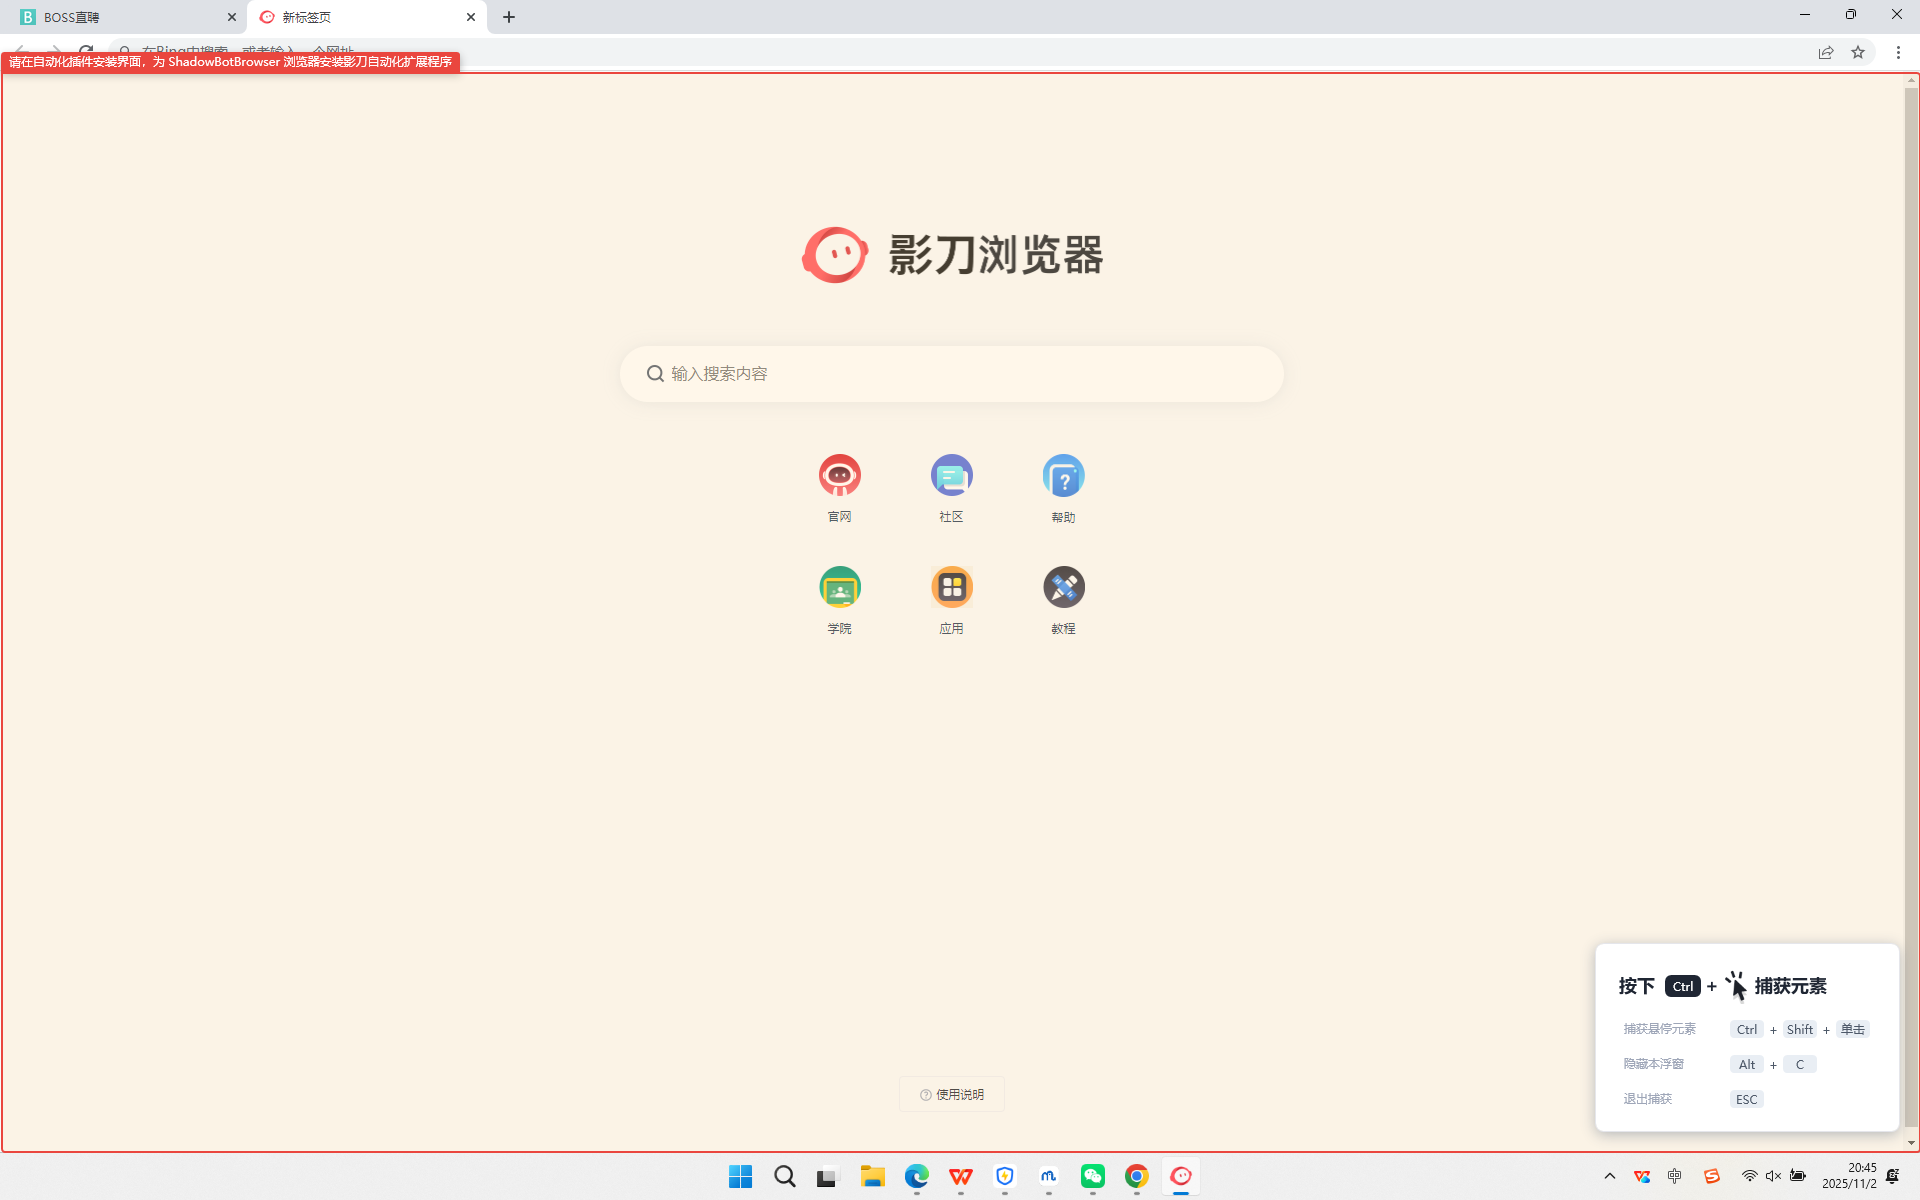Click the muted volume tray icon
The width and height of the screenshot is (1920, 1200).
[x=1774, y=1176]
